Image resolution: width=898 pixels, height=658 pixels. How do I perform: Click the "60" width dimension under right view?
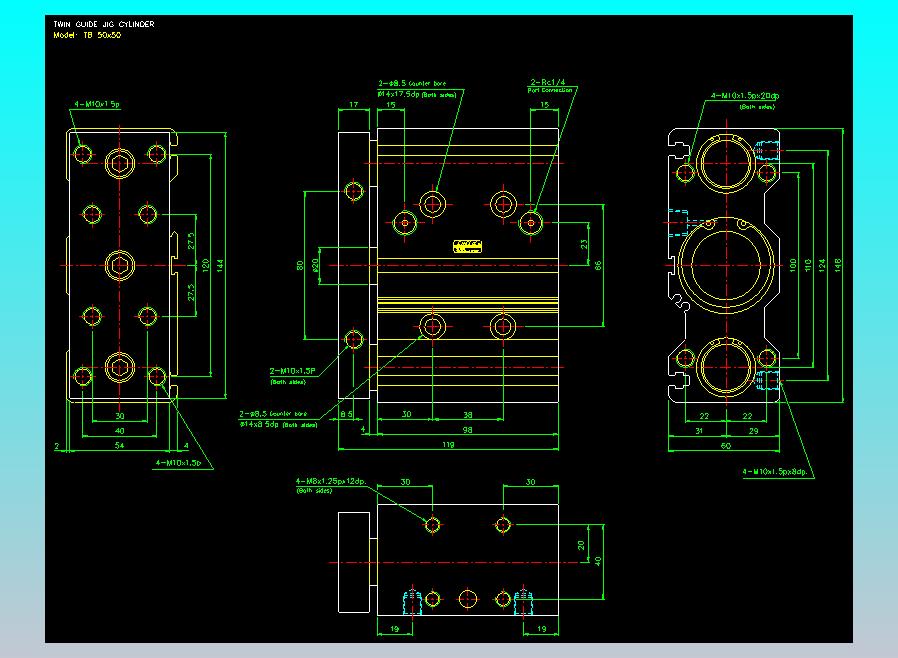click(724, 447)
